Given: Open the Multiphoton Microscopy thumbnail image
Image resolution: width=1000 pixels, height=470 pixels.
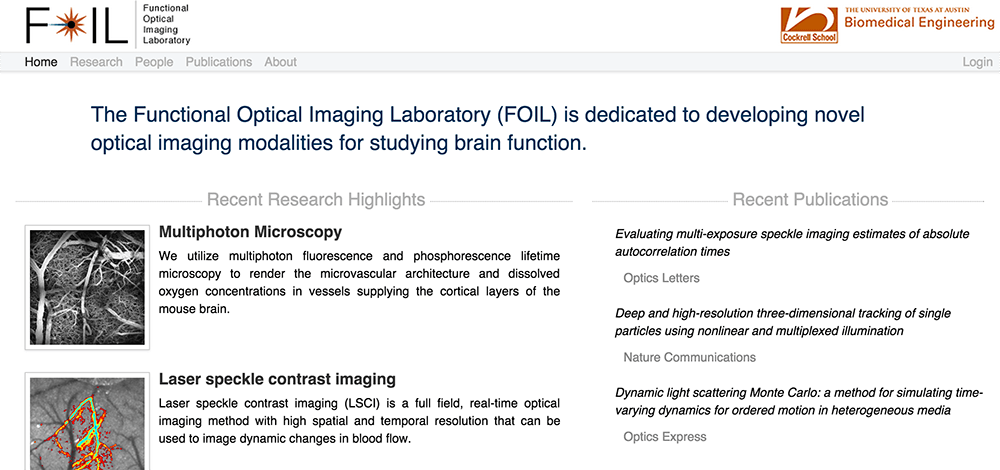Looking at the screenshot, I should click(x=87, y=288).
